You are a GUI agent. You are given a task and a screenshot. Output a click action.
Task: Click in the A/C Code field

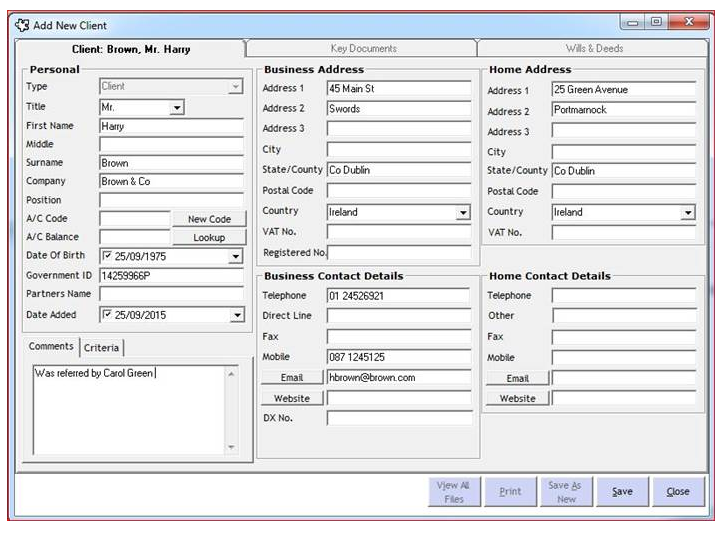pos(135,219)
